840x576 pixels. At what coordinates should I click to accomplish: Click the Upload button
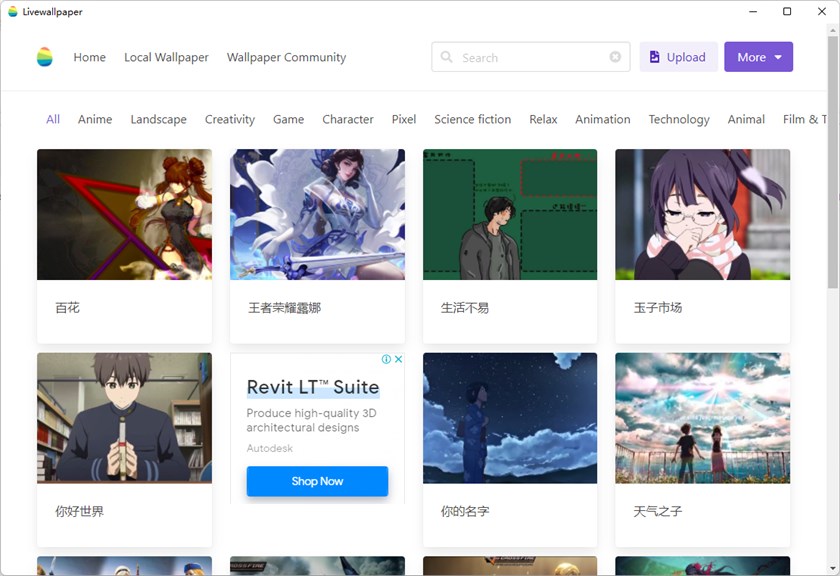pos(678,57)
